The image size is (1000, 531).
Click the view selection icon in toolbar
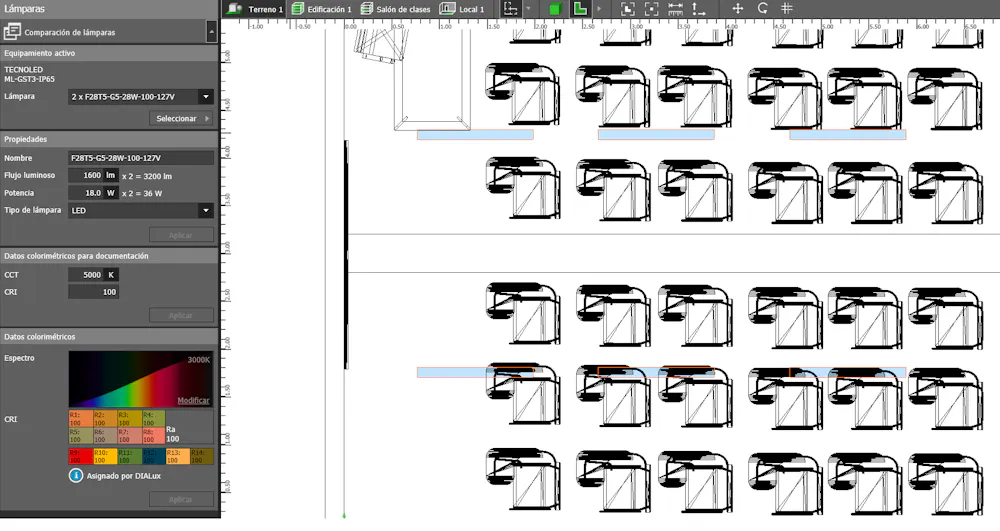tap(510, 9)
